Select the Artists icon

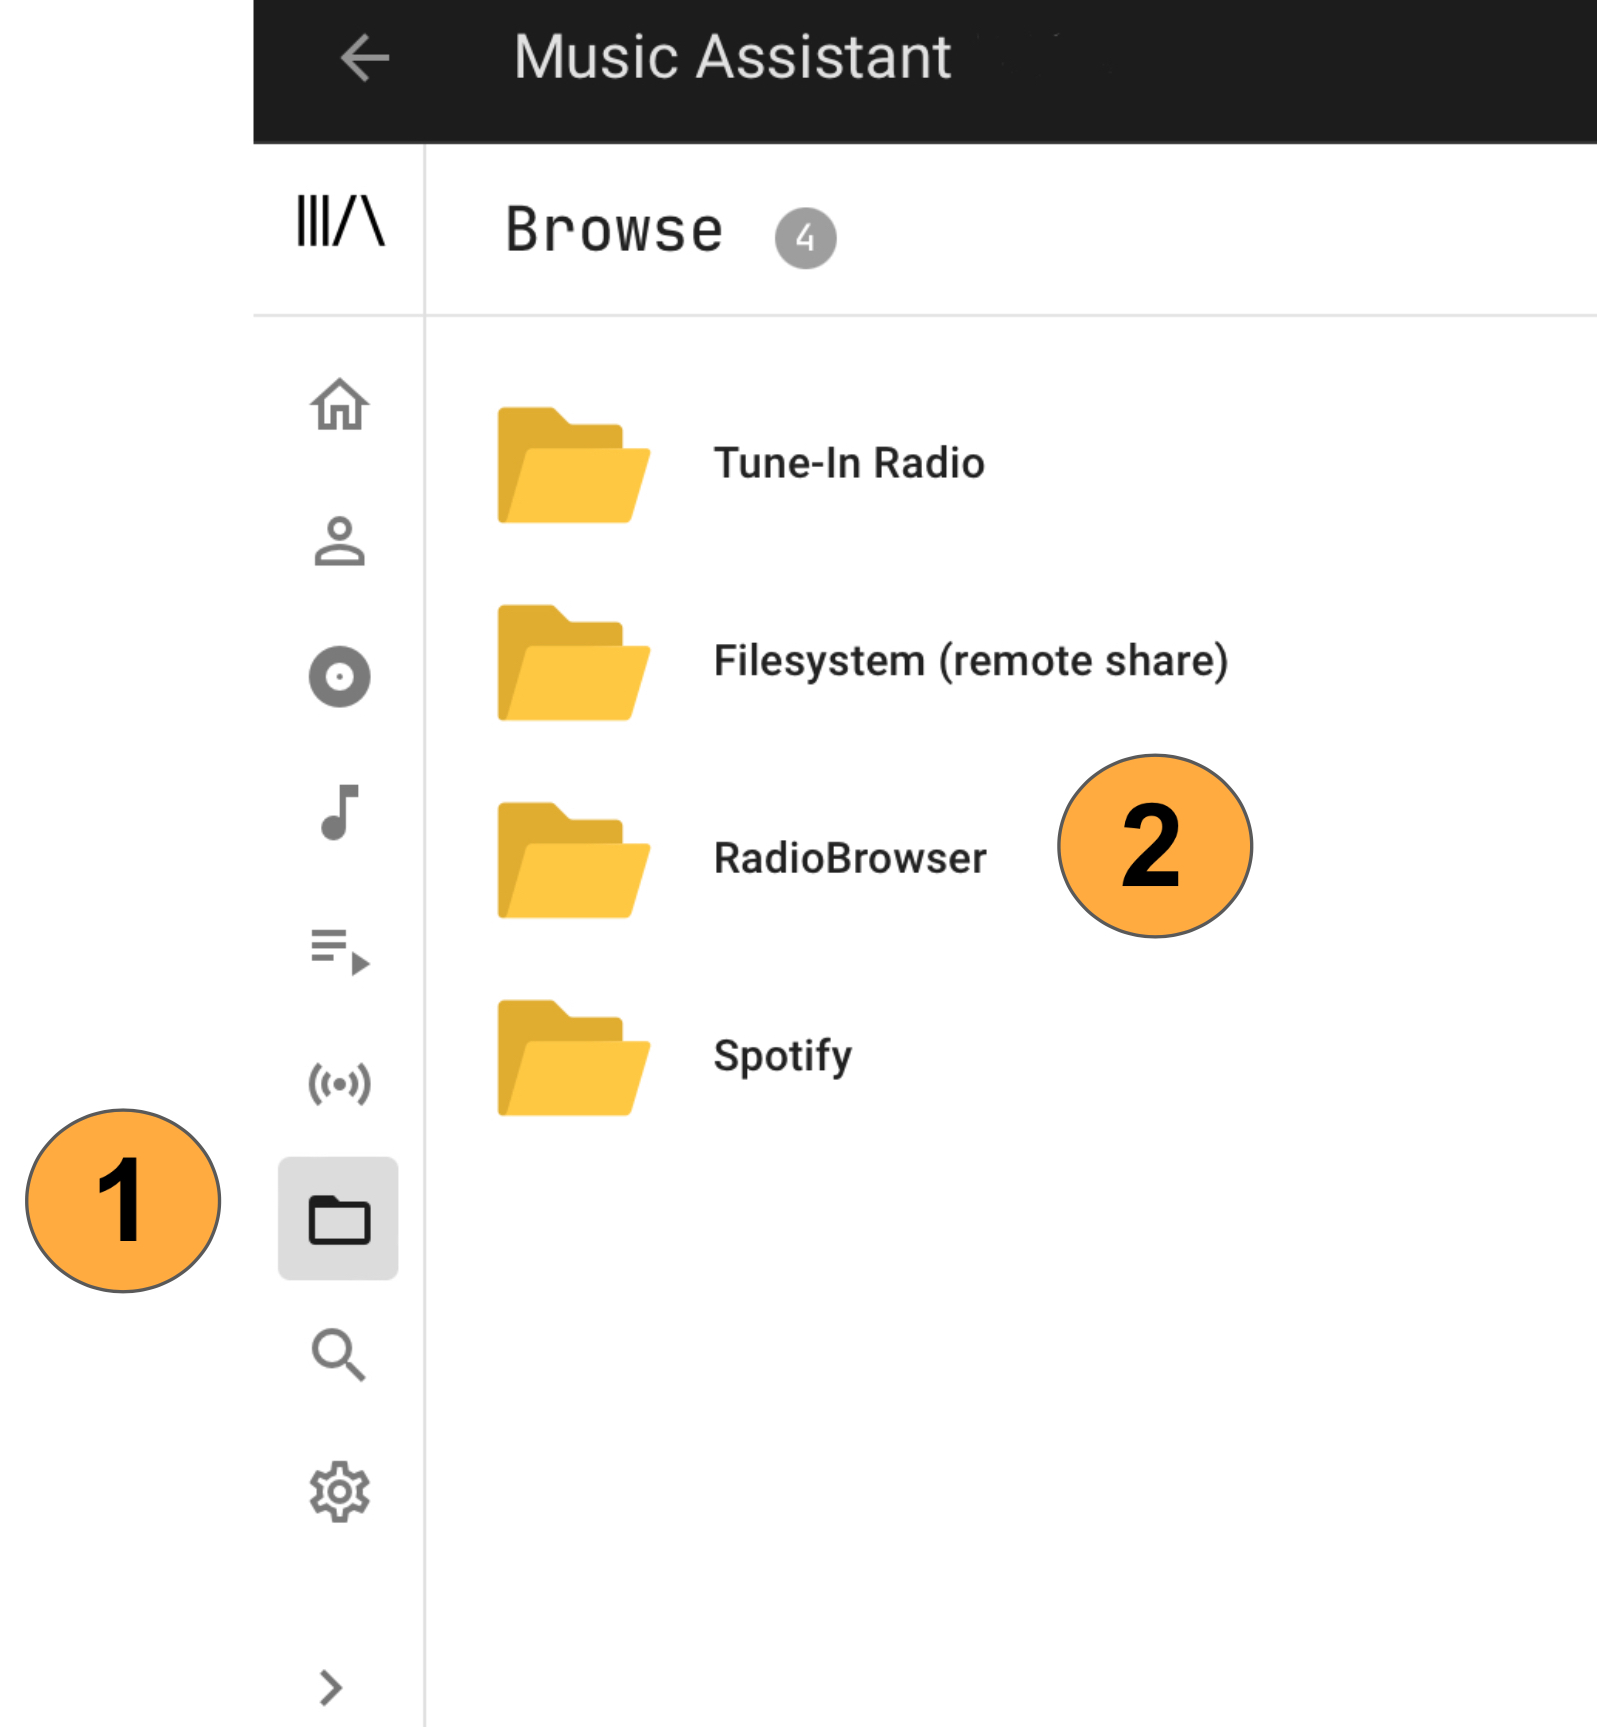coord(339,541)
